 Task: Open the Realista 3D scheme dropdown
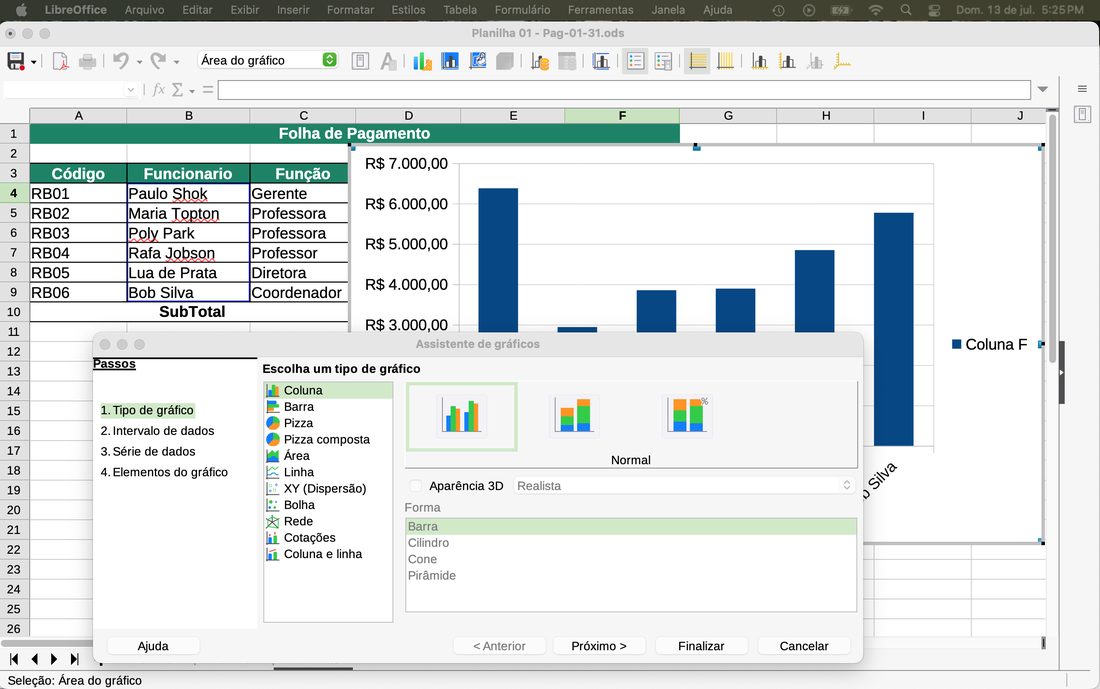tap(684, 486)
